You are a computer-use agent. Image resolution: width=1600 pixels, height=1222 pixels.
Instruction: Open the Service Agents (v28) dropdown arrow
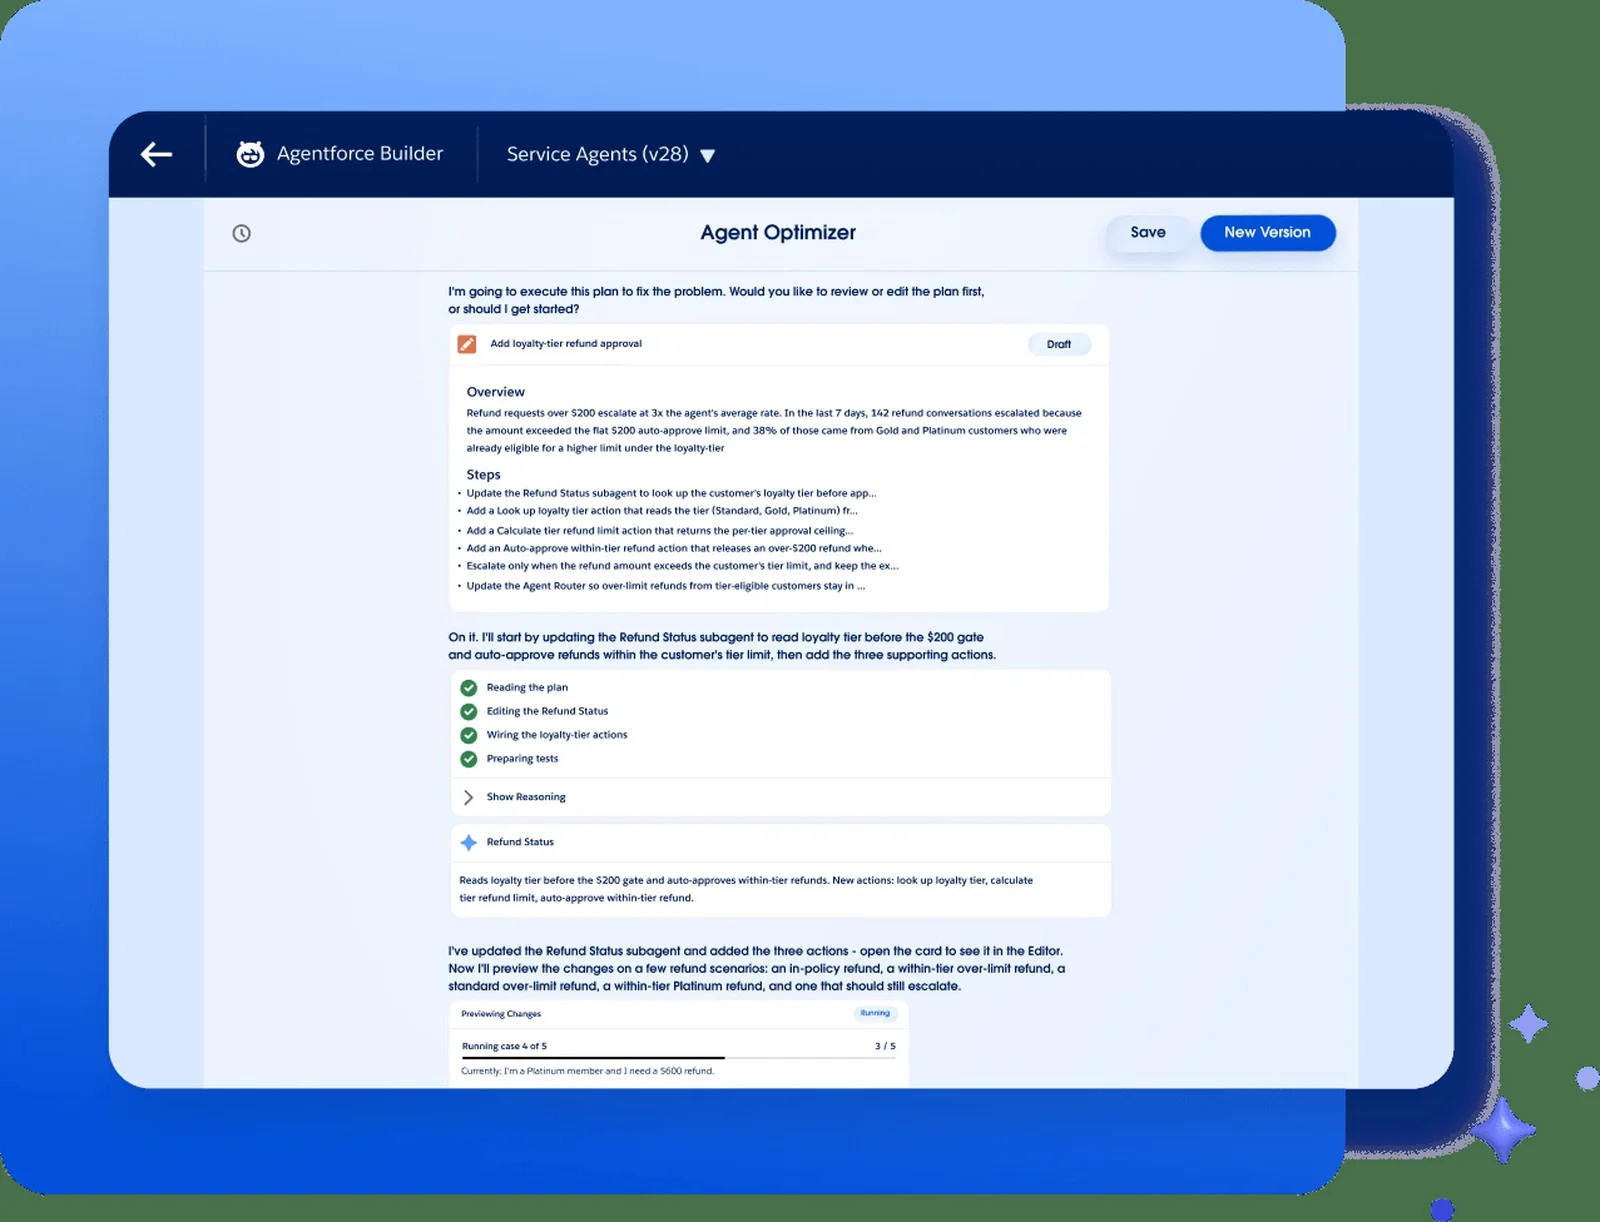pyautogui.click(x=708, y=156)
